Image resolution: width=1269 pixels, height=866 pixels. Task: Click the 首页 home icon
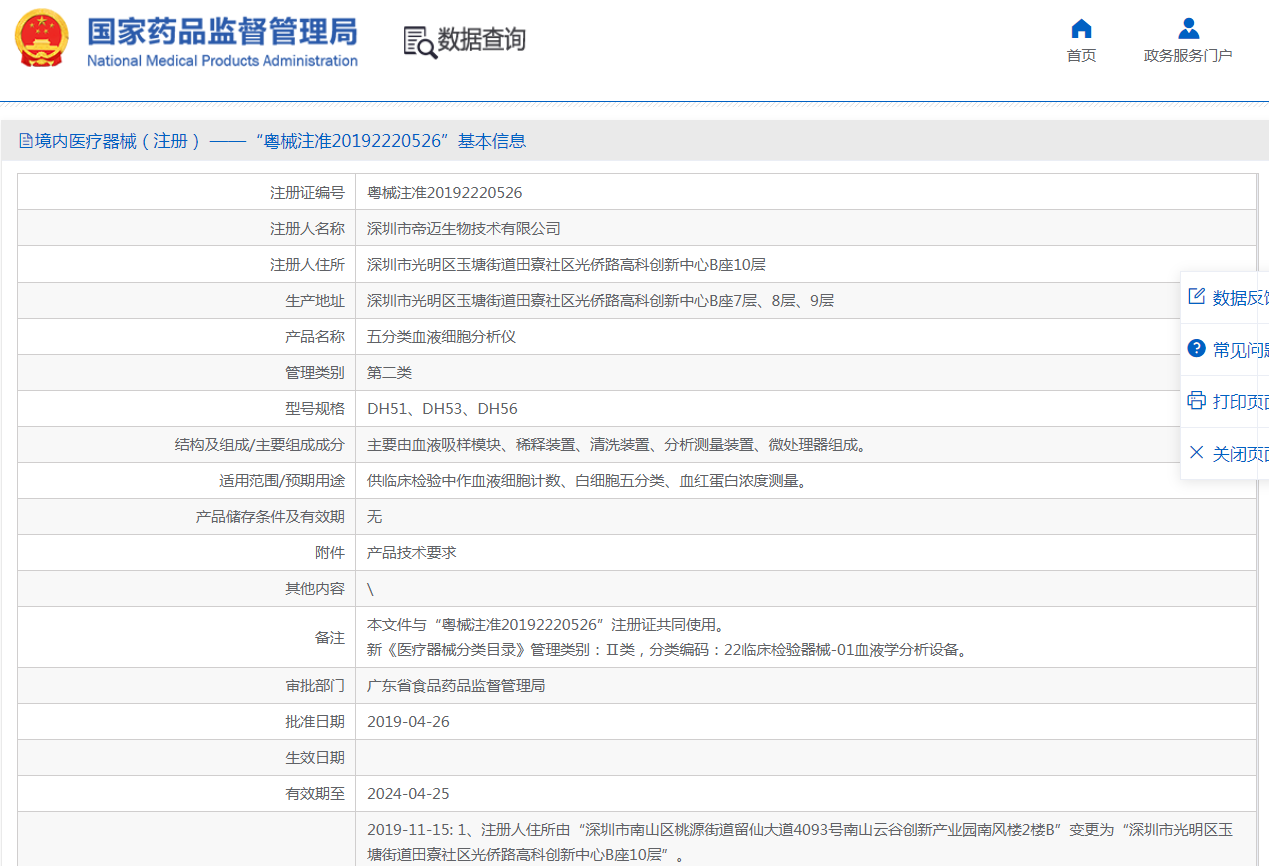[1081, 28]
